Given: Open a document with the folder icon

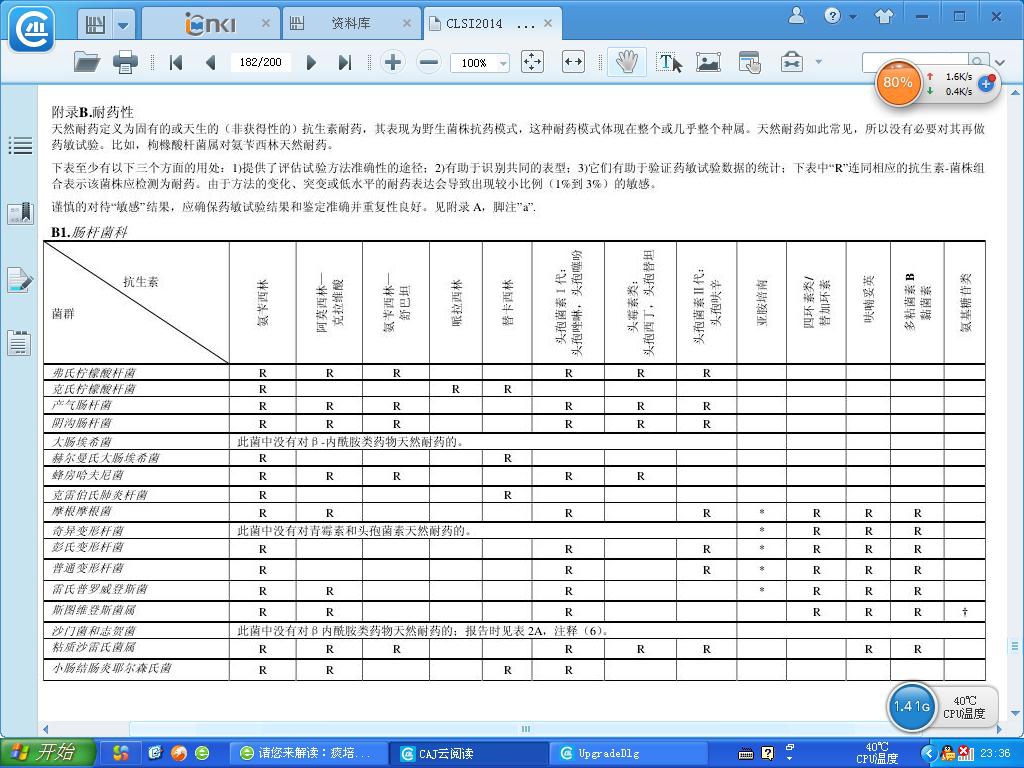Looking at the screenshot, I should 86,62.
